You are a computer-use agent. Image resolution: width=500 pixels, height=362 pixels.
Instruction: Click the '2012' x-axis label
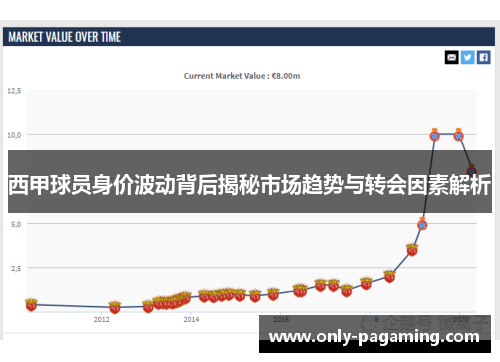click(x=102, y=319)
